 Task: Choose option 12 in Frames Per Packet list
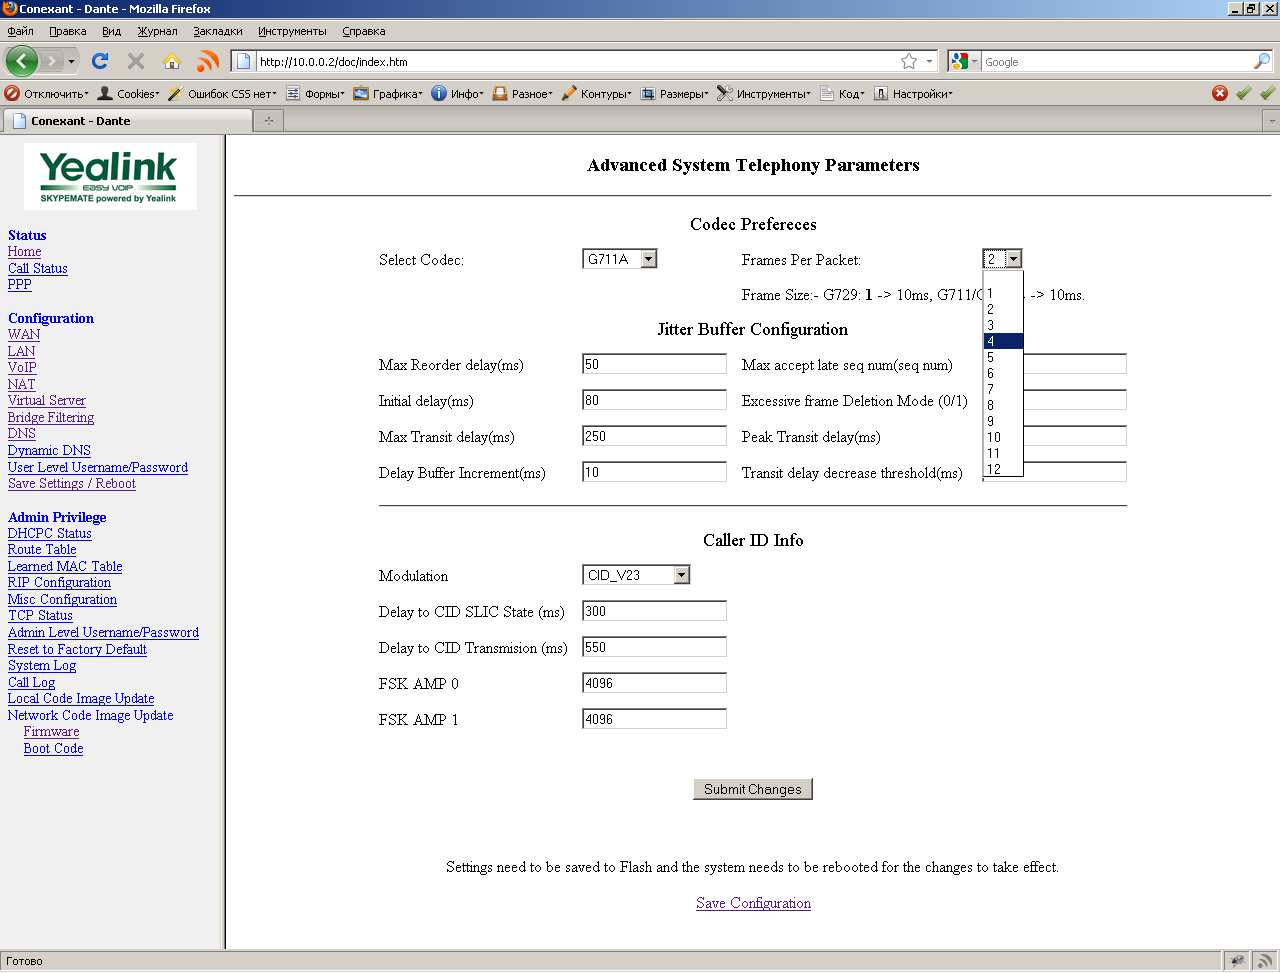[x=1003, y=469]
